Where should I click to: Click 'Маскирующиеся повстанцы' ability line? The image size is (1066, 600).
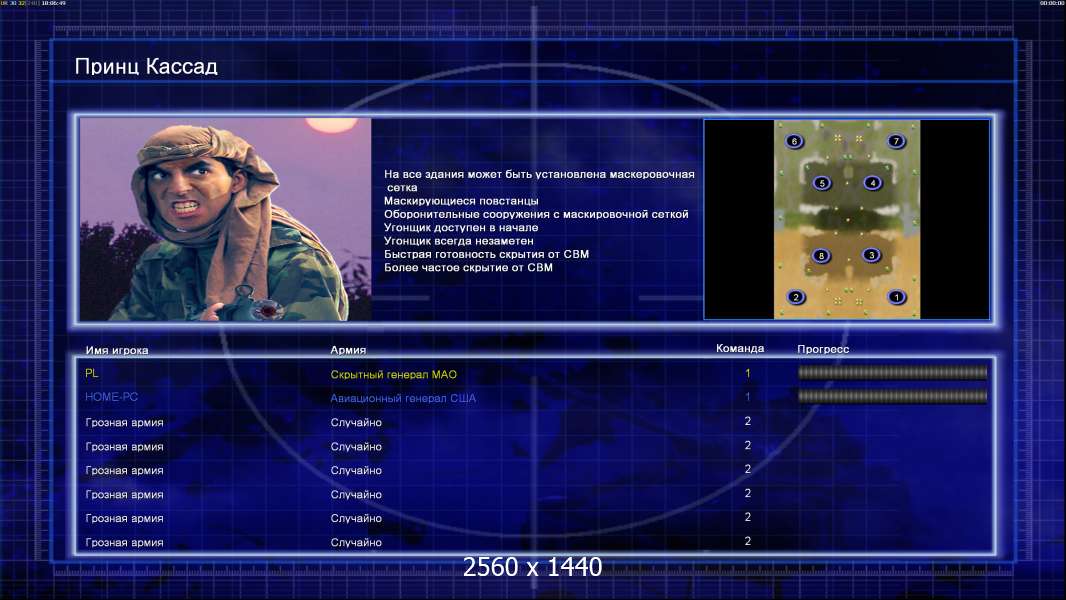tap(461, 201)
